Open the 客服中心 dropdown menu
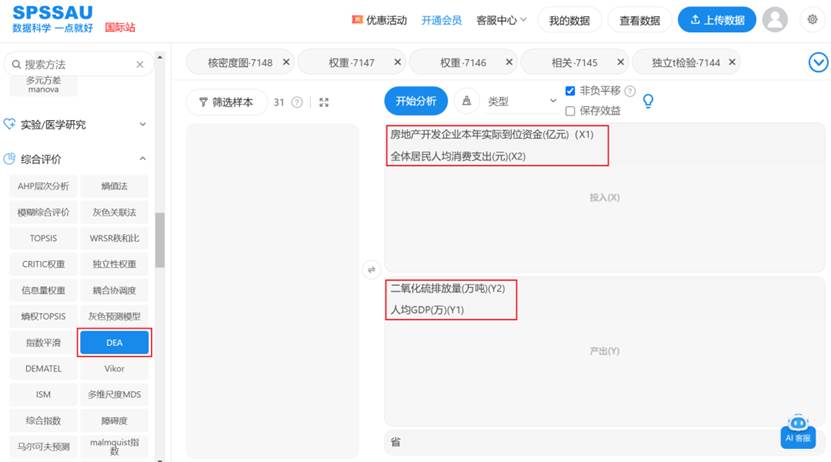The image size is (831, 462). pos(501,20)
